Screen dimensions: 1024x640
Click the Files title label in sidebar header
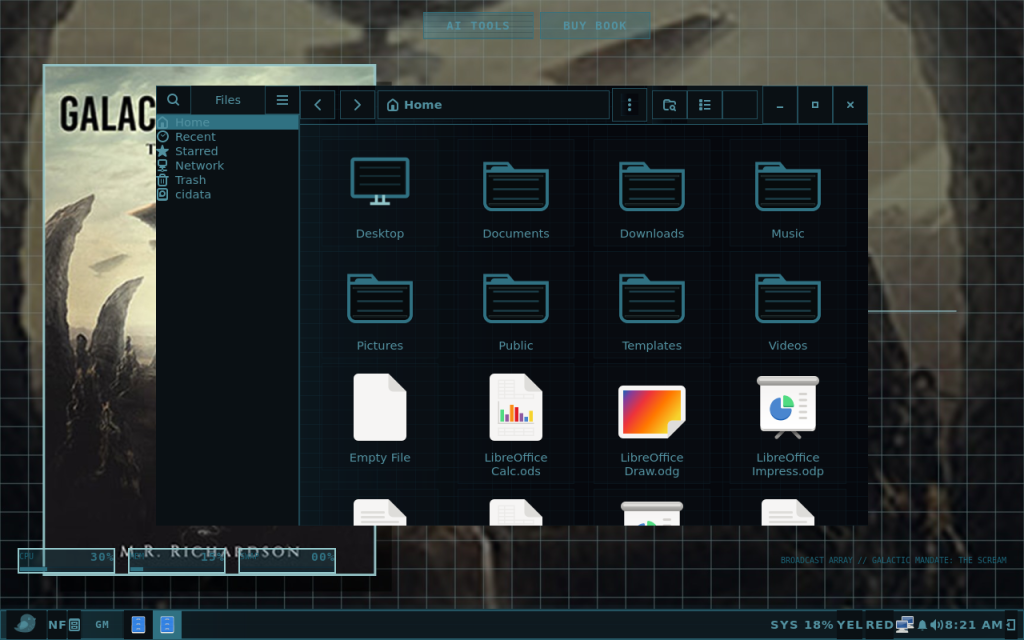pos(227,100)
